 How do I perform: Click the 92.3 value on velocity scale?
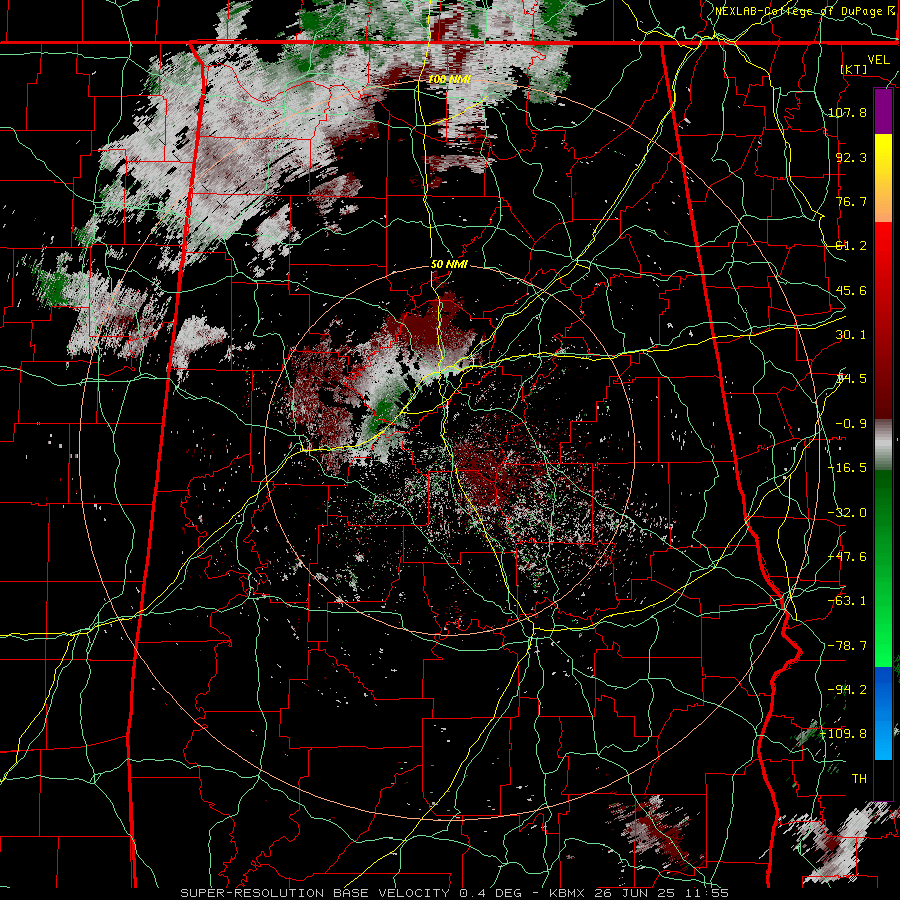851,157
